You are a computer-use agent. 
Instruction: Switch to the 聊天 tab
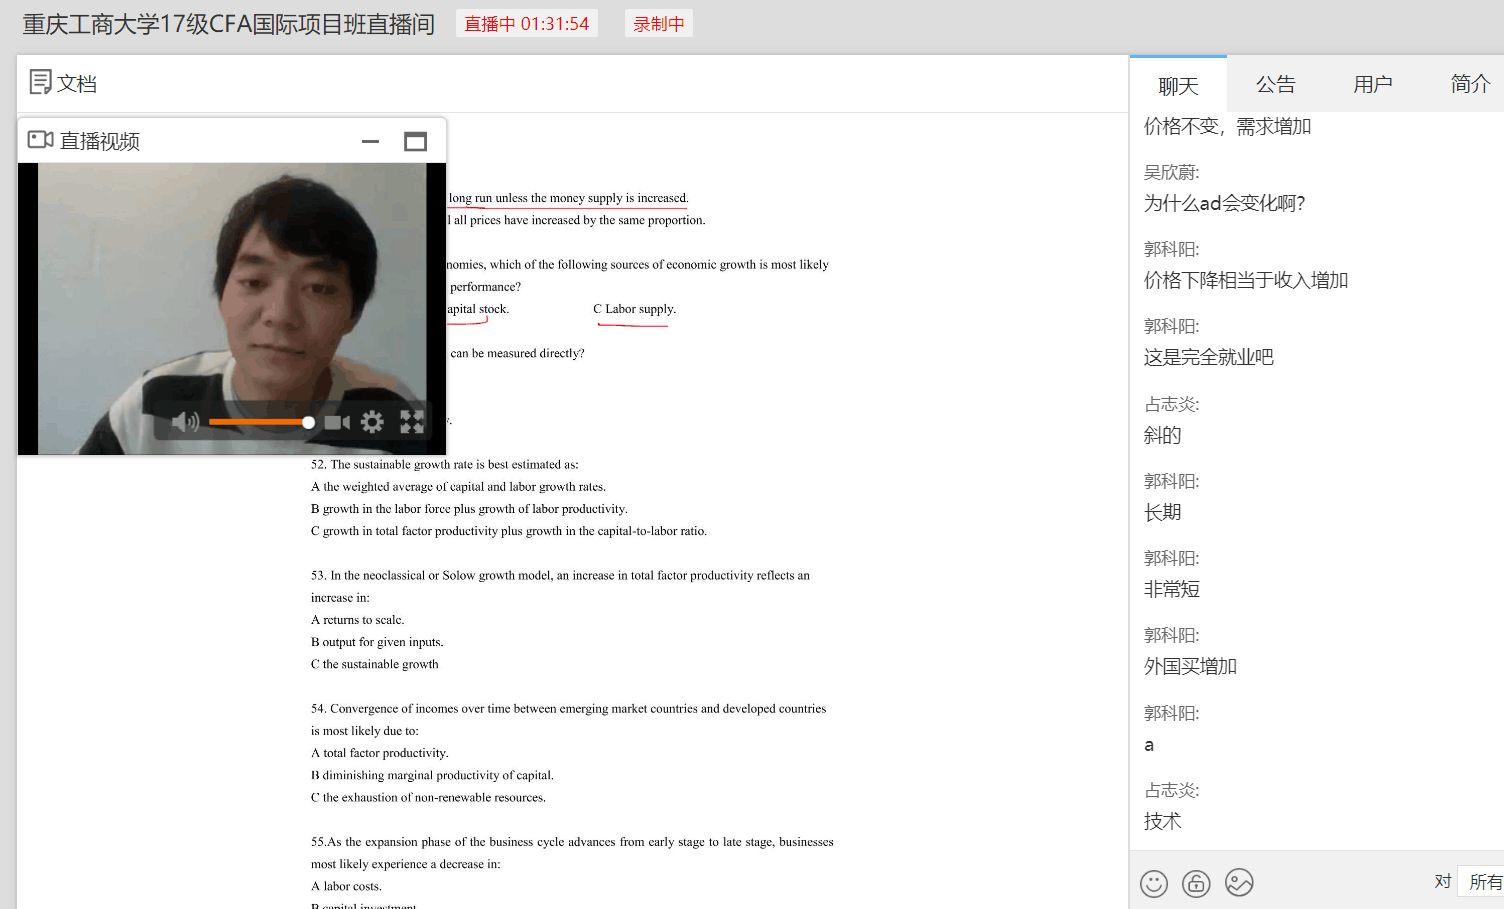[1178, 86]
